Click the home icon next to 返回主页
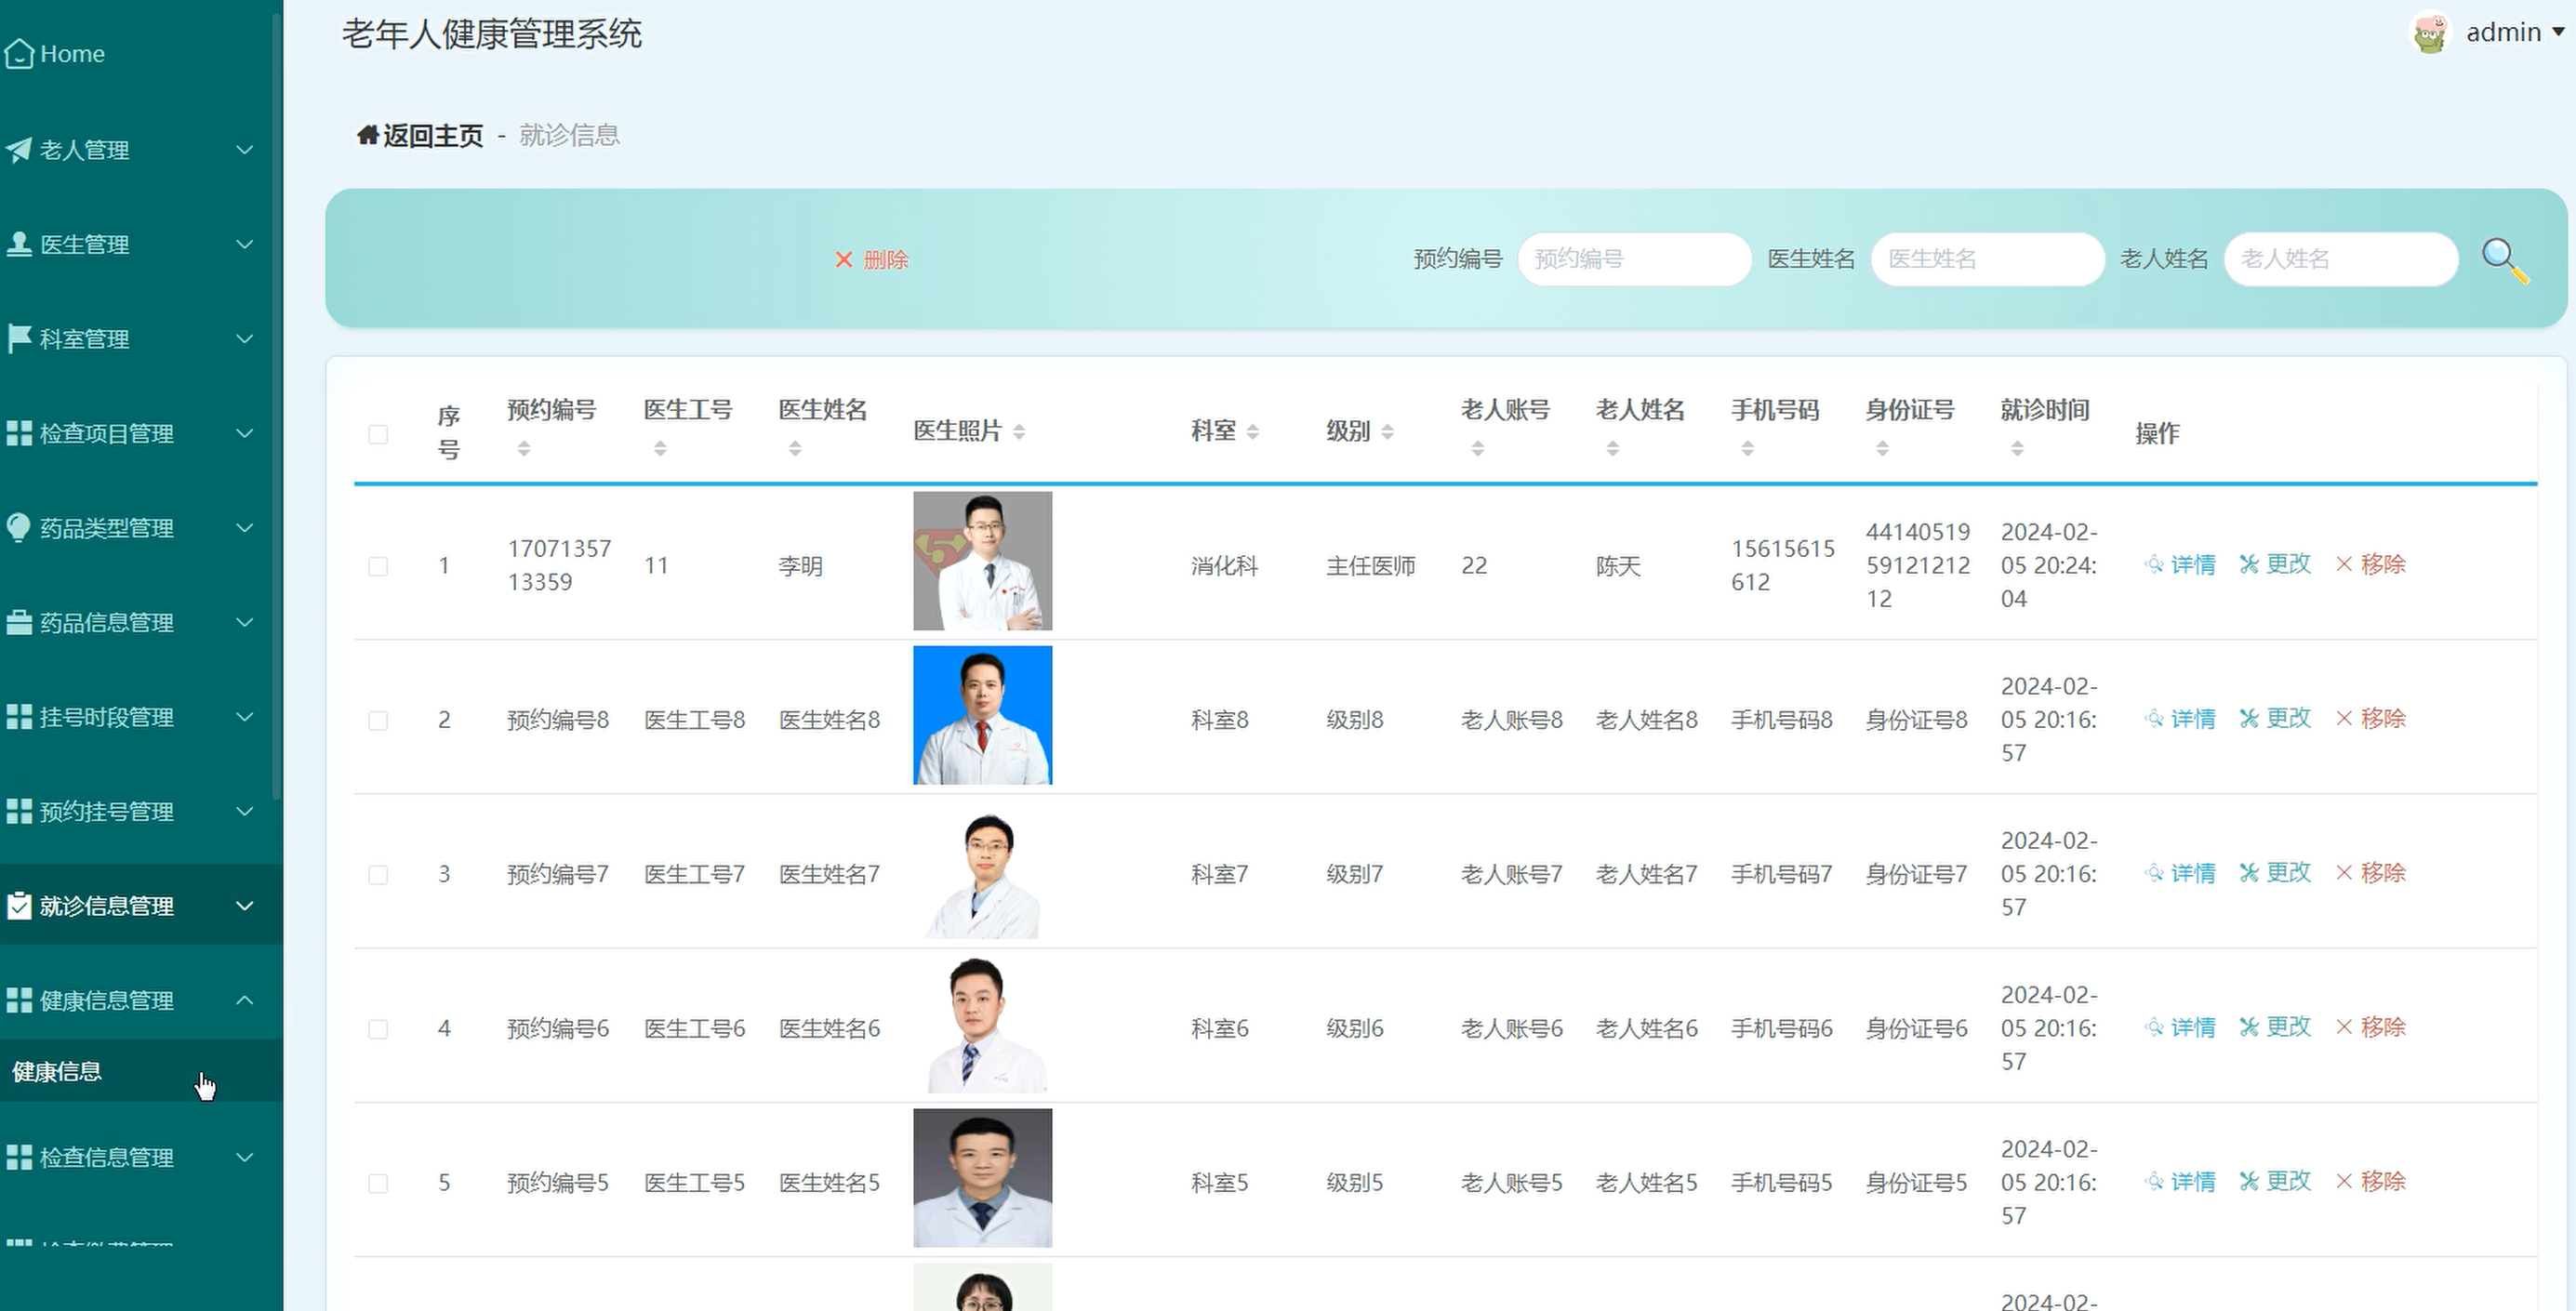Image resolution: width=2576 pixels, height=1311 pixels. (367, 135)
